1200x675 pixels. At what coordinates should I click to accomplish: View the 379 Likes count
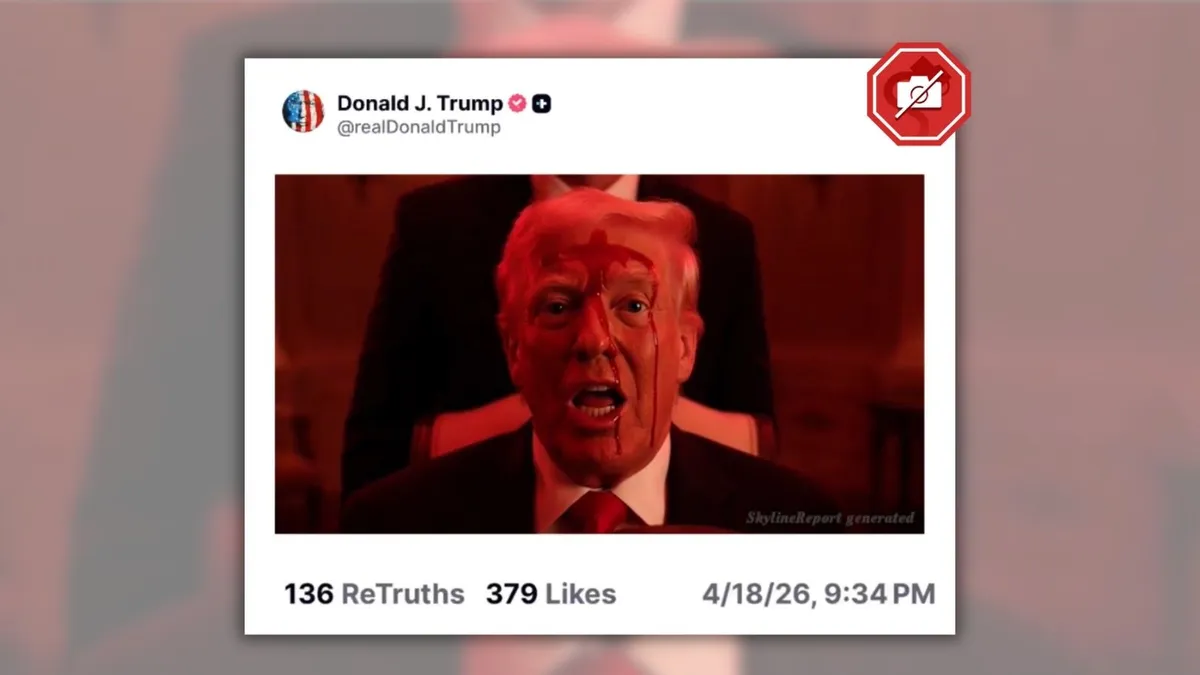pyautogui.click(x=551, y=594)
